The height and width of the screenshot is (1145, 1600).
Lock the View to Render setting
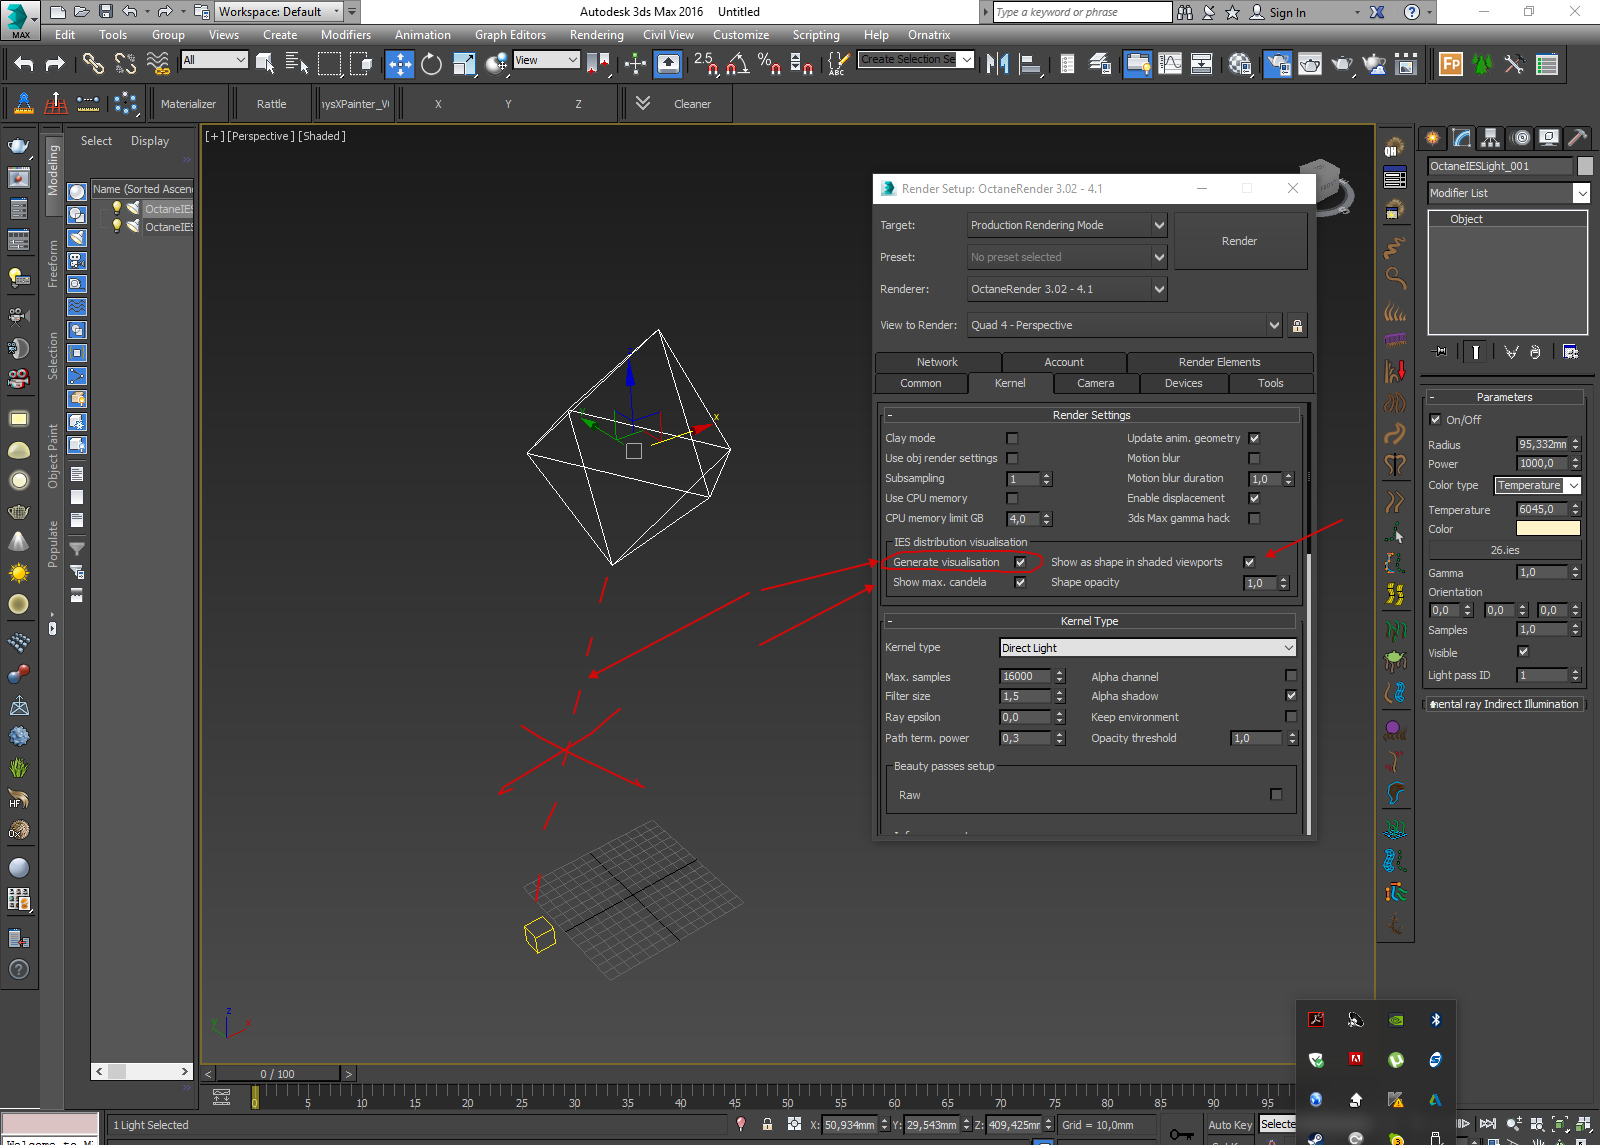tap(1297, 326)
